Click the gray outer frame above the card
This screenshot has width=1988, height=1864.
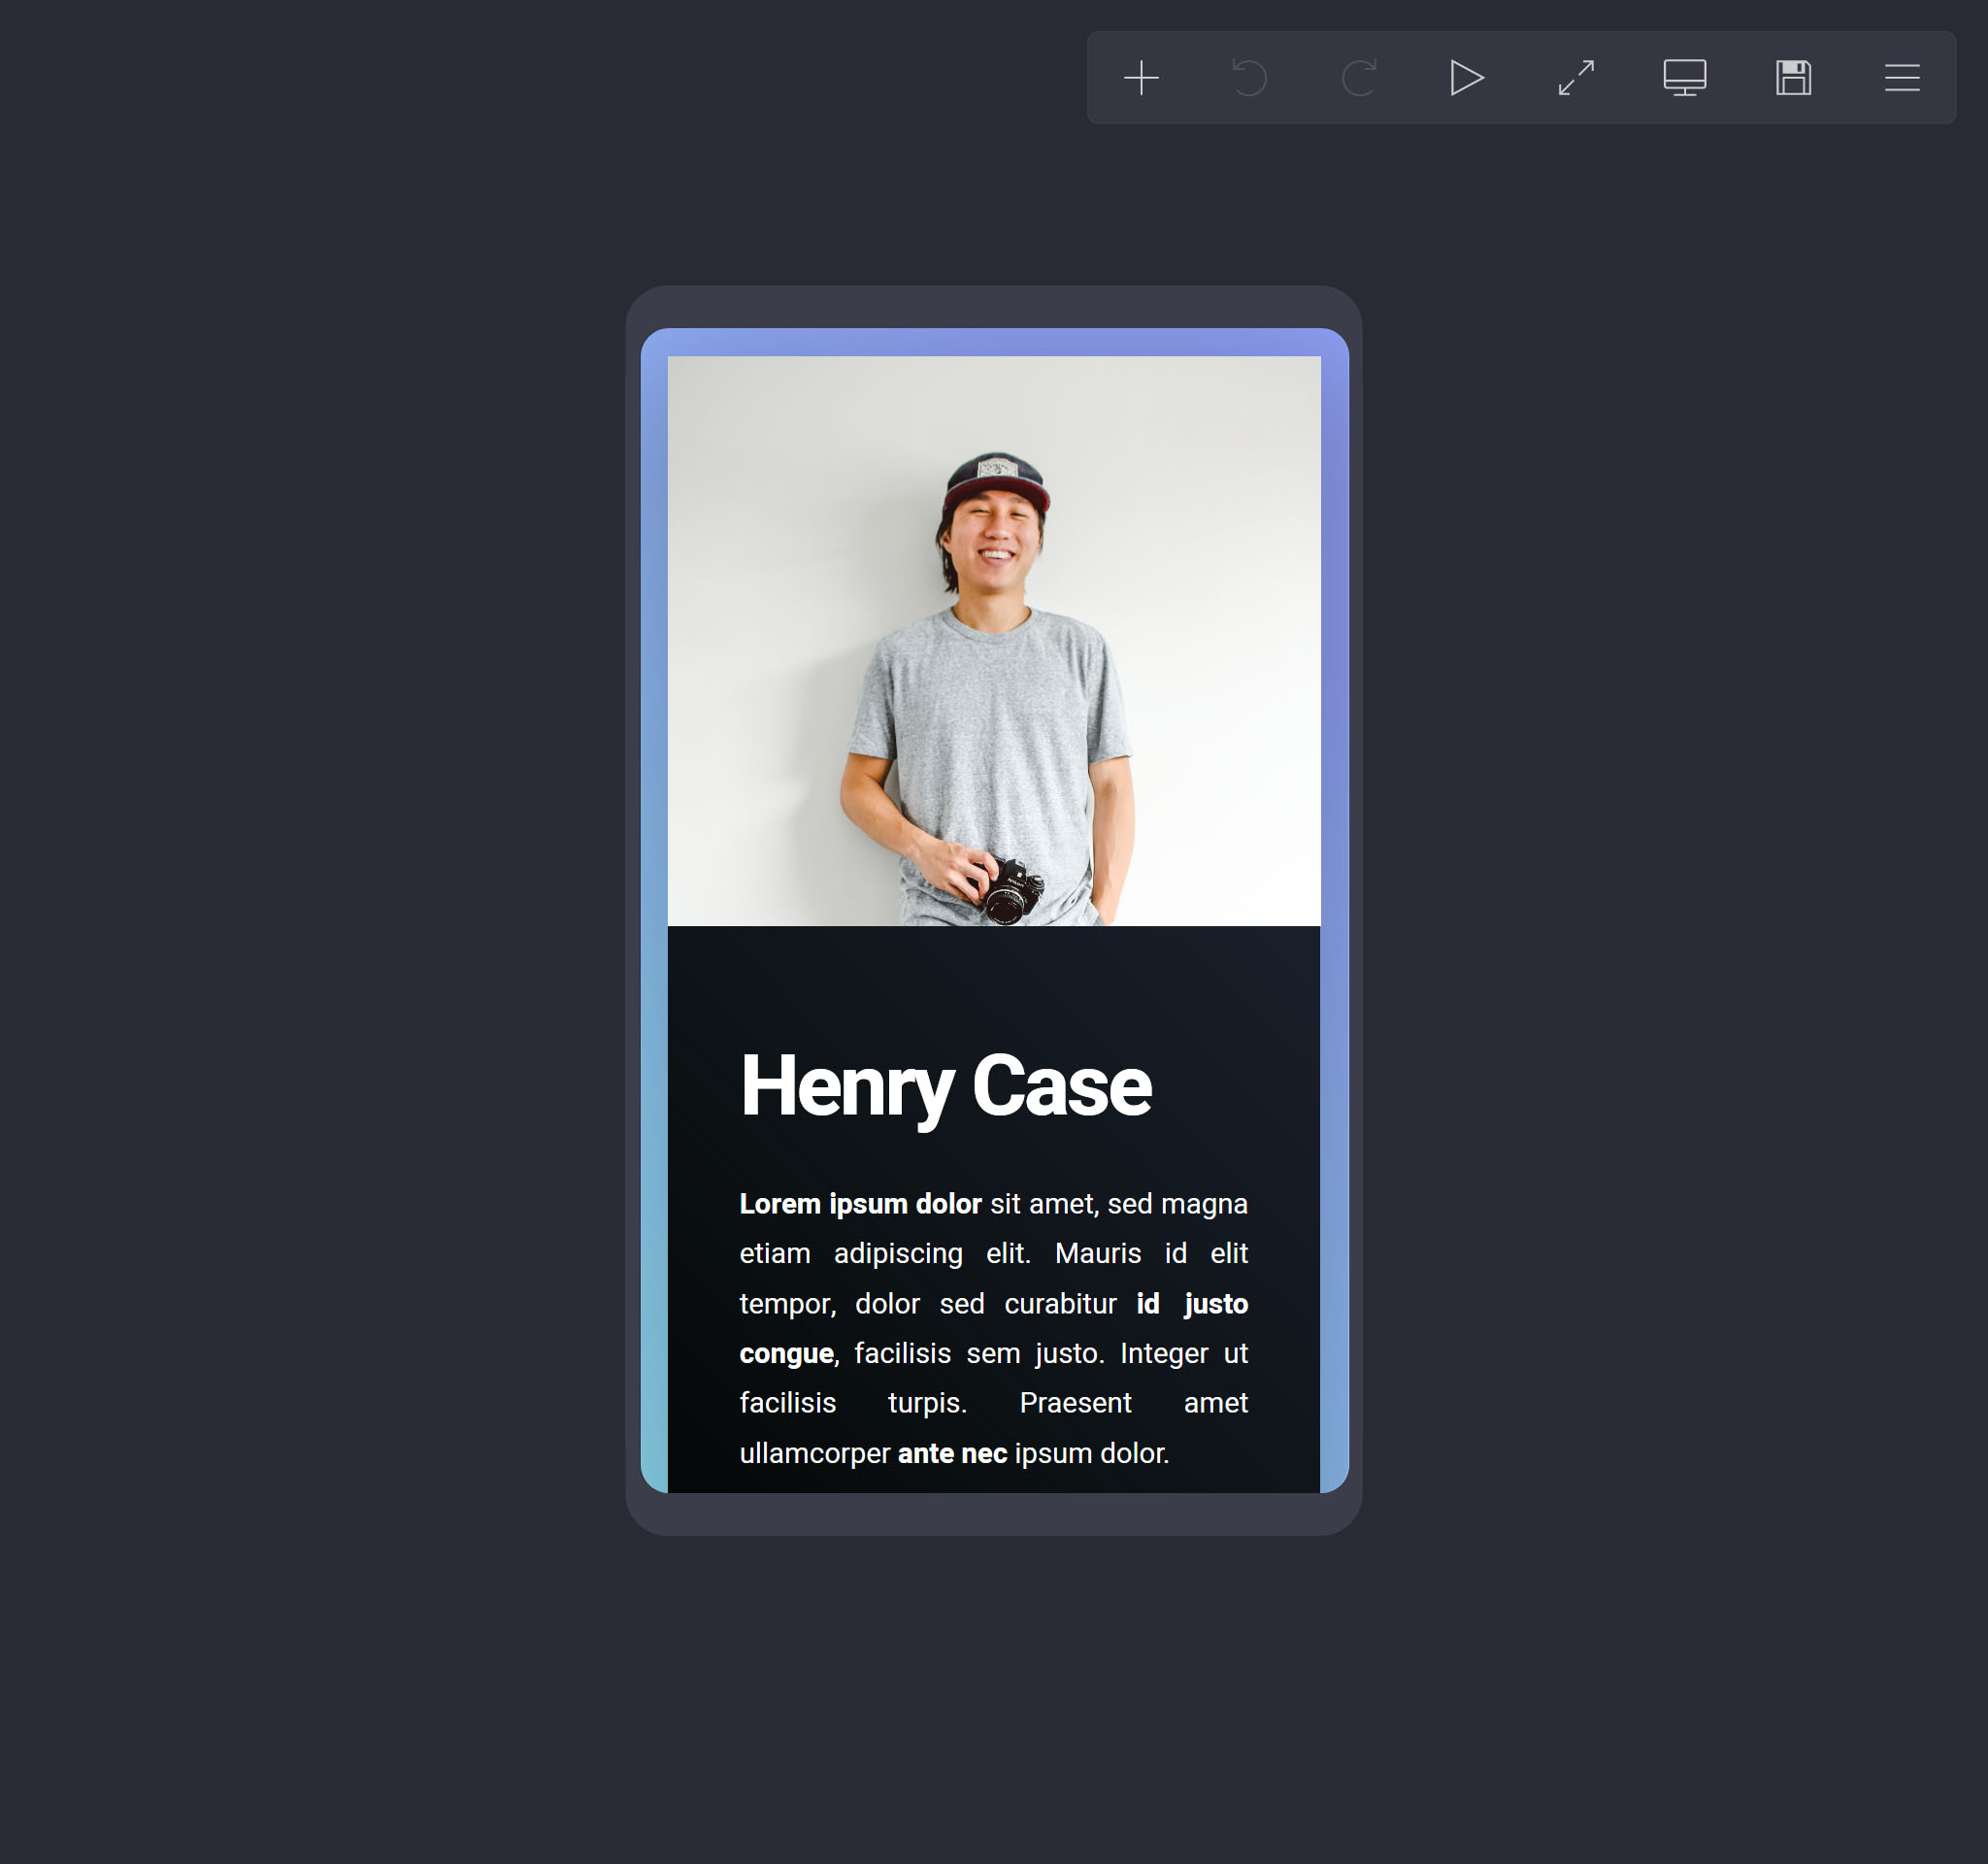pos(993,307)
